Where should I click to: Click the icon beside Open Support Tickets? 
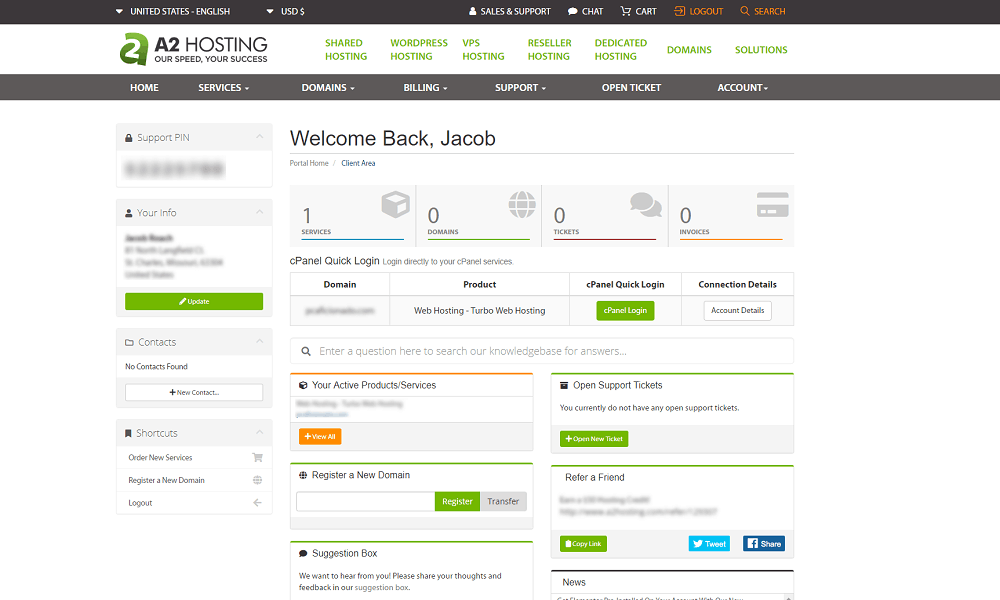point(564,385)
